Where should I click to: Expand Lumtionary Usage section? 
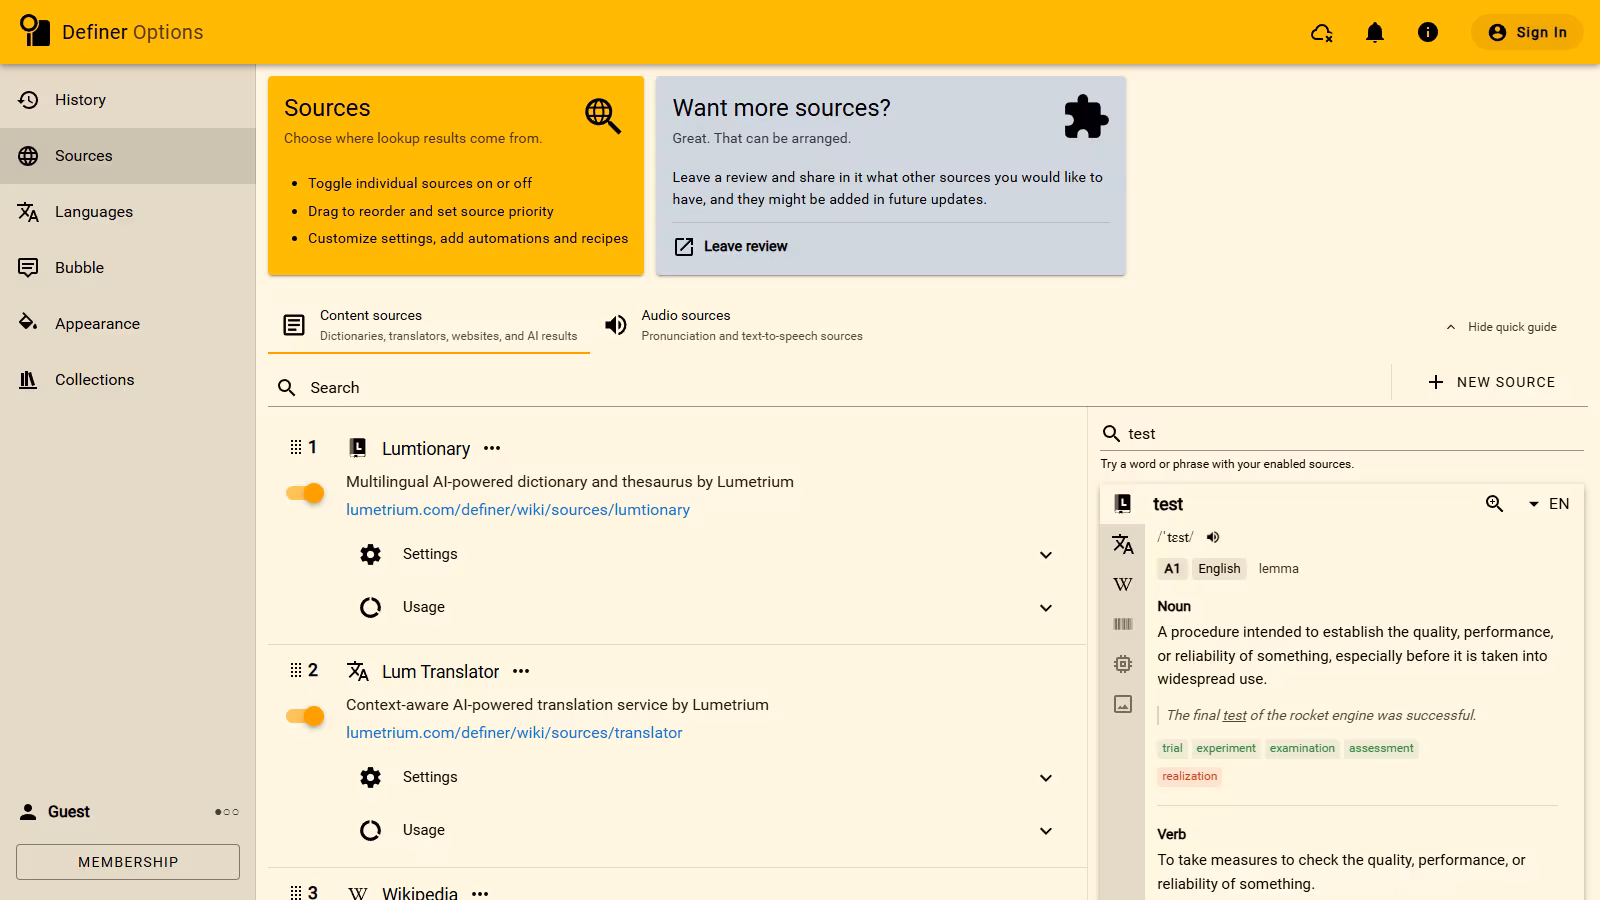coord(706,607)
